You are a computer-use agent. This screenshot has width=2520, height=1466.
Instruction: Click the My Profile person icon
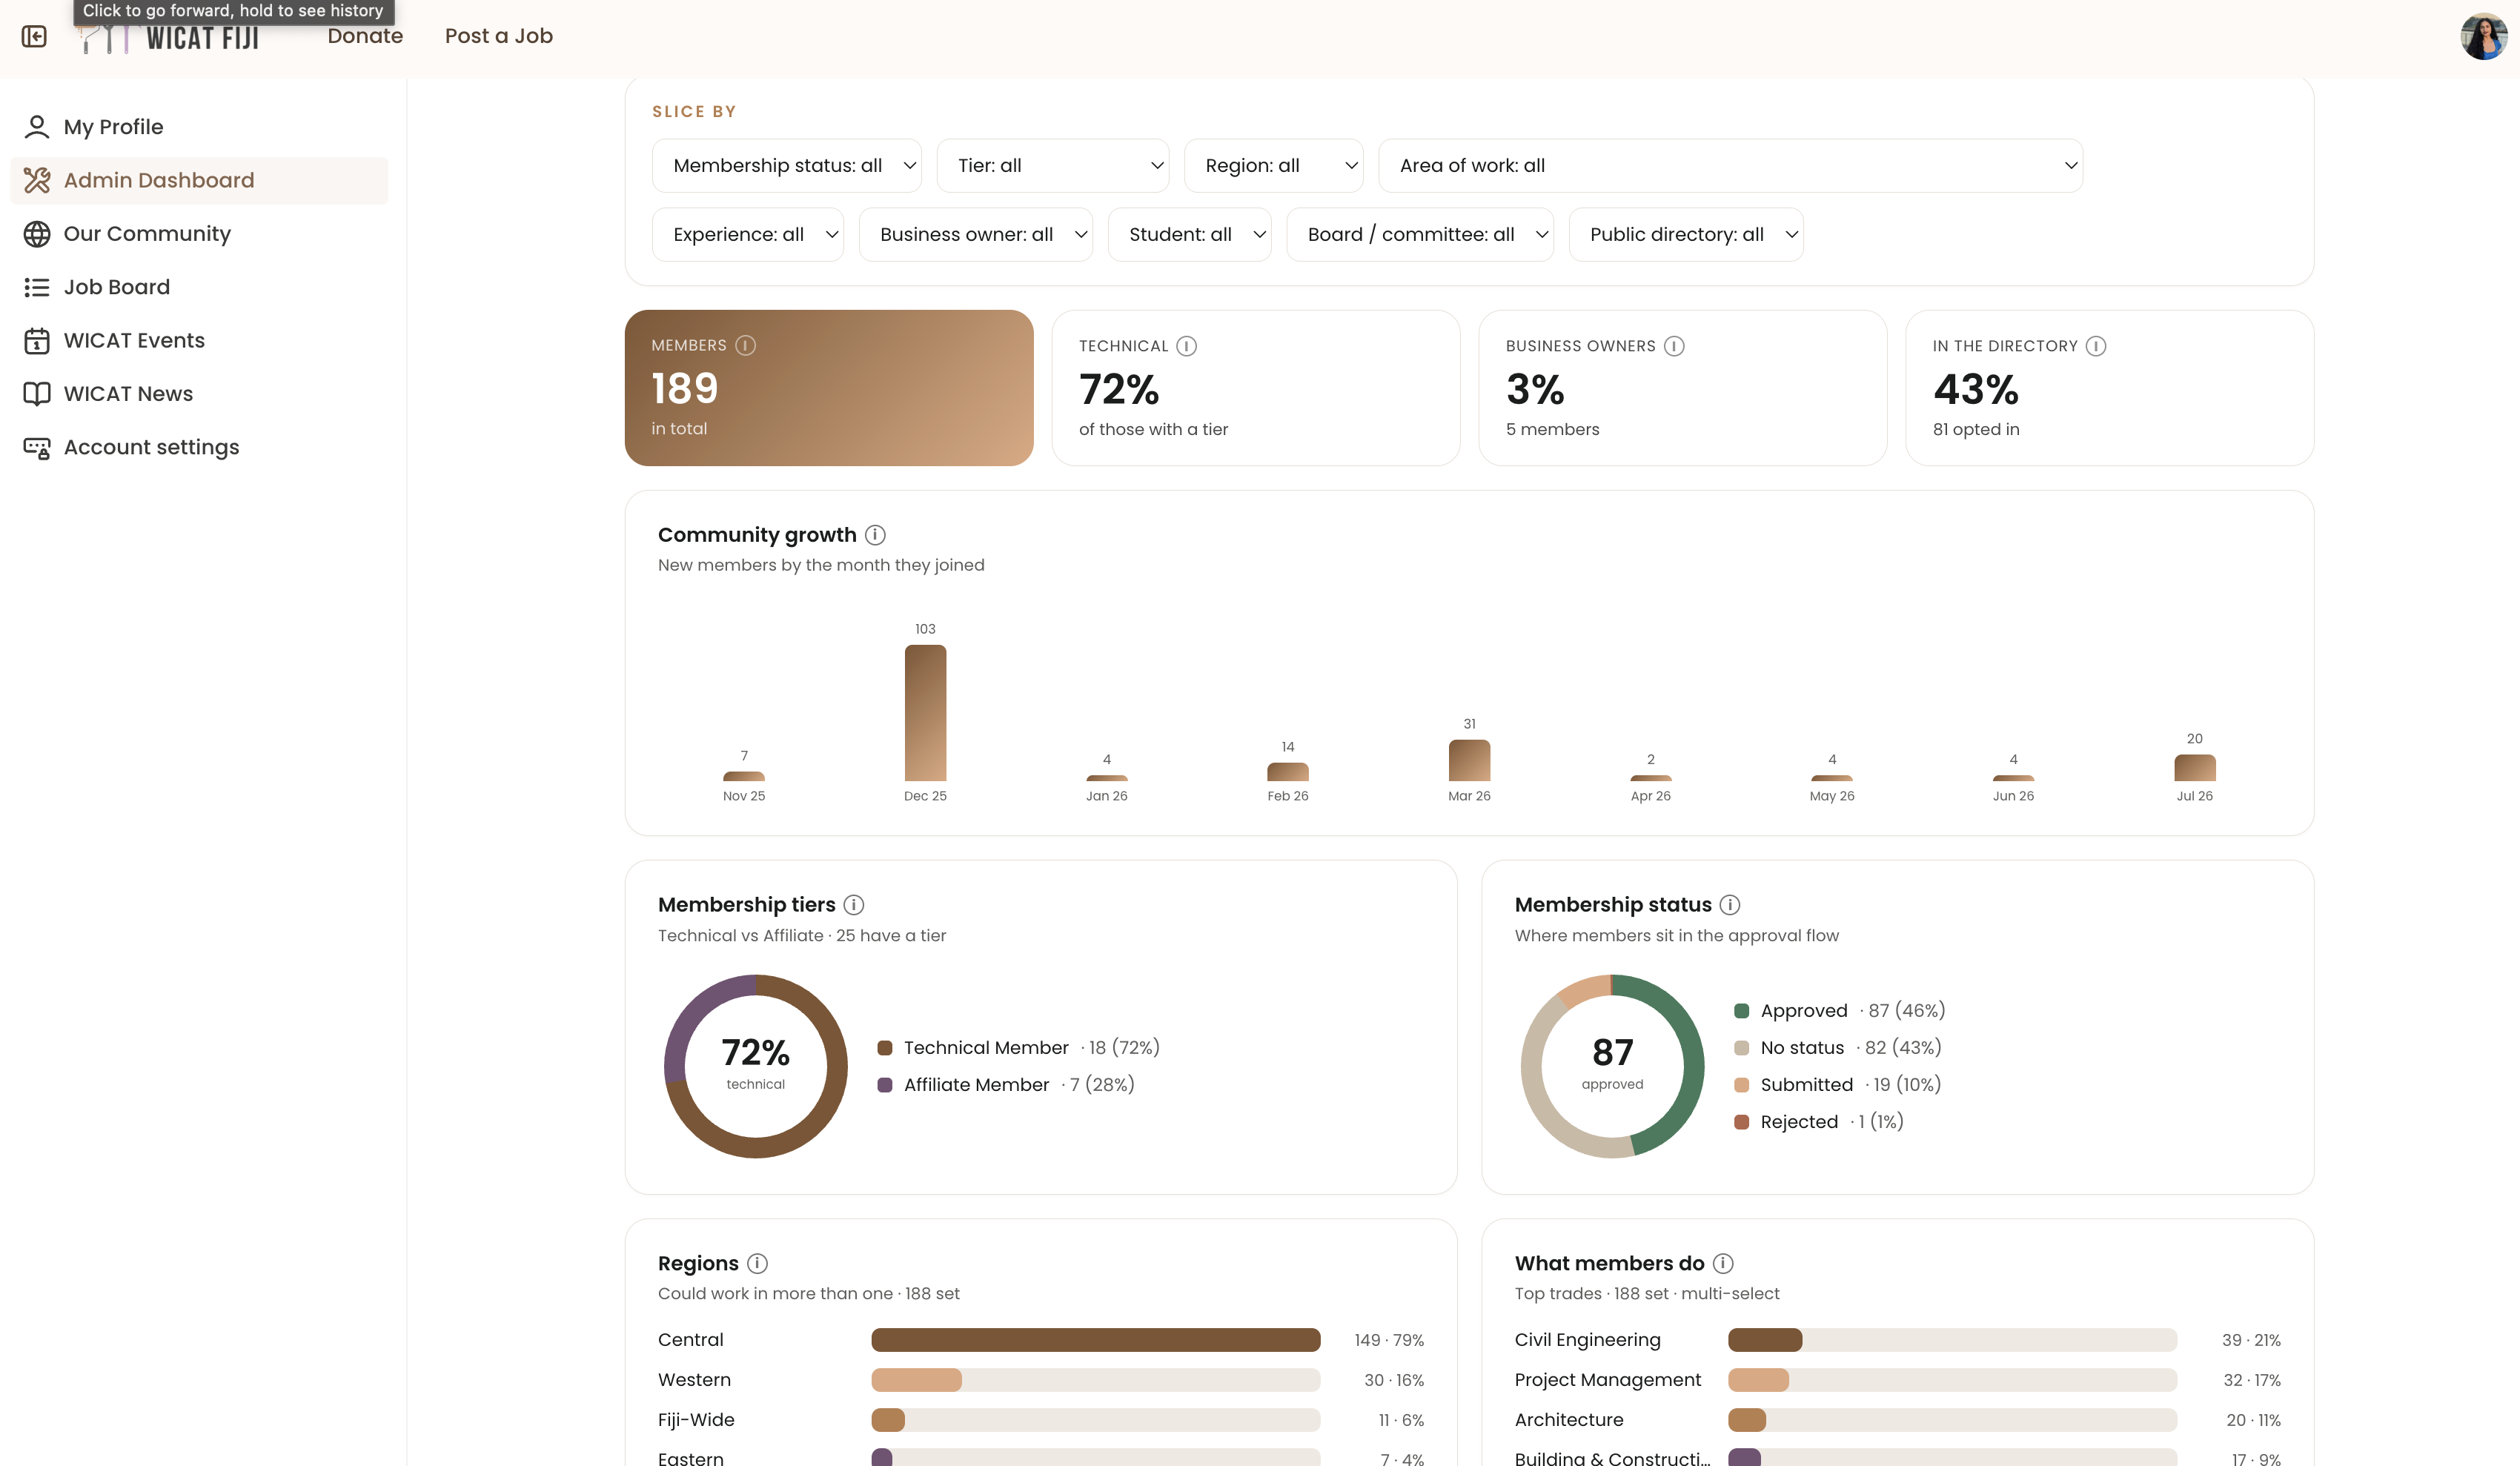click(37, 127)
